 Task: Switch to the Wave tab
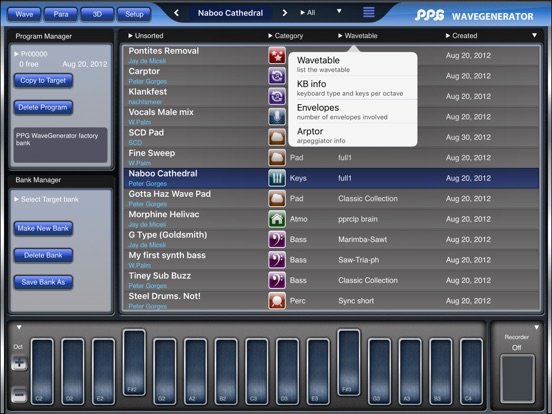(x=24, y=14)
